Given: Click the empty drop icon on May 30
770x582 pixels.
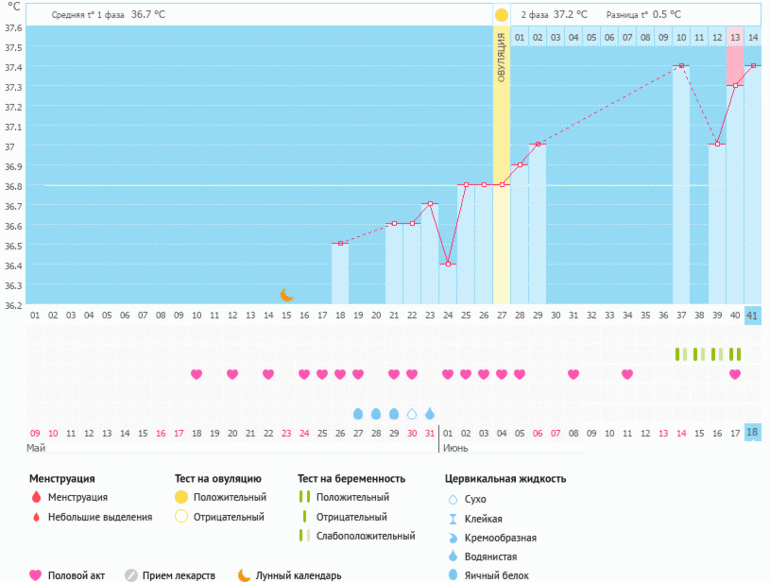Looking at the screenshot, I should (412, 413).
